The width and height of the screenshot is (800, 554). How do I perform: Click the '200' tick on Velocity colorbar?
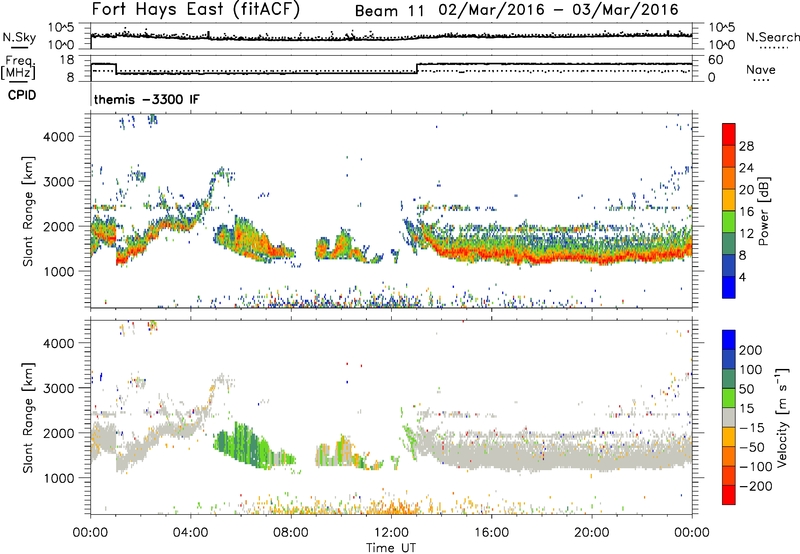click(751, 350)
